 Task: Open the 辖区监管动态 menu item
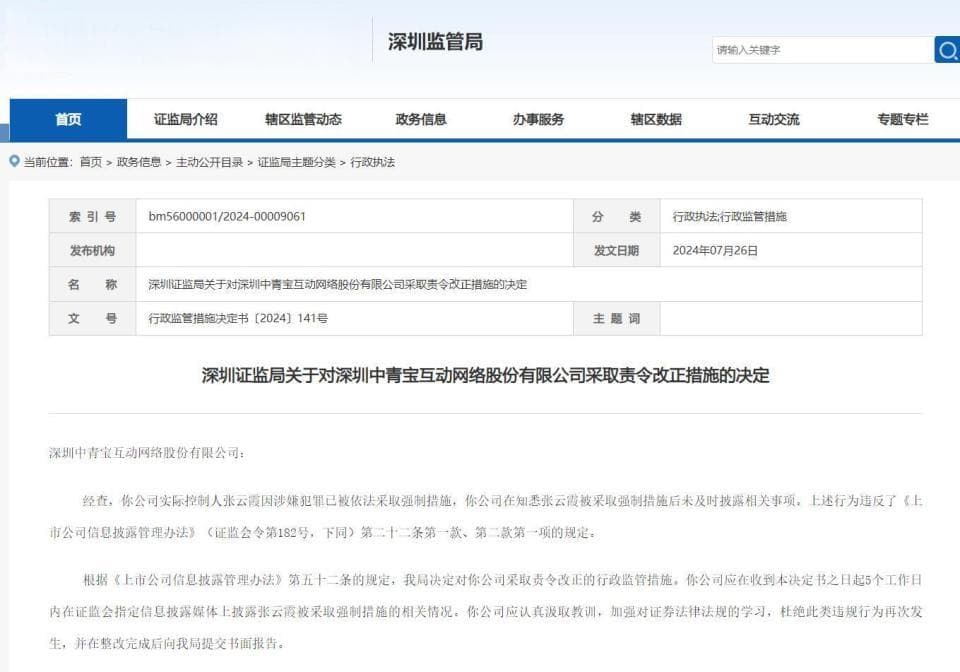pyautogui.click(x=303, y=119)
